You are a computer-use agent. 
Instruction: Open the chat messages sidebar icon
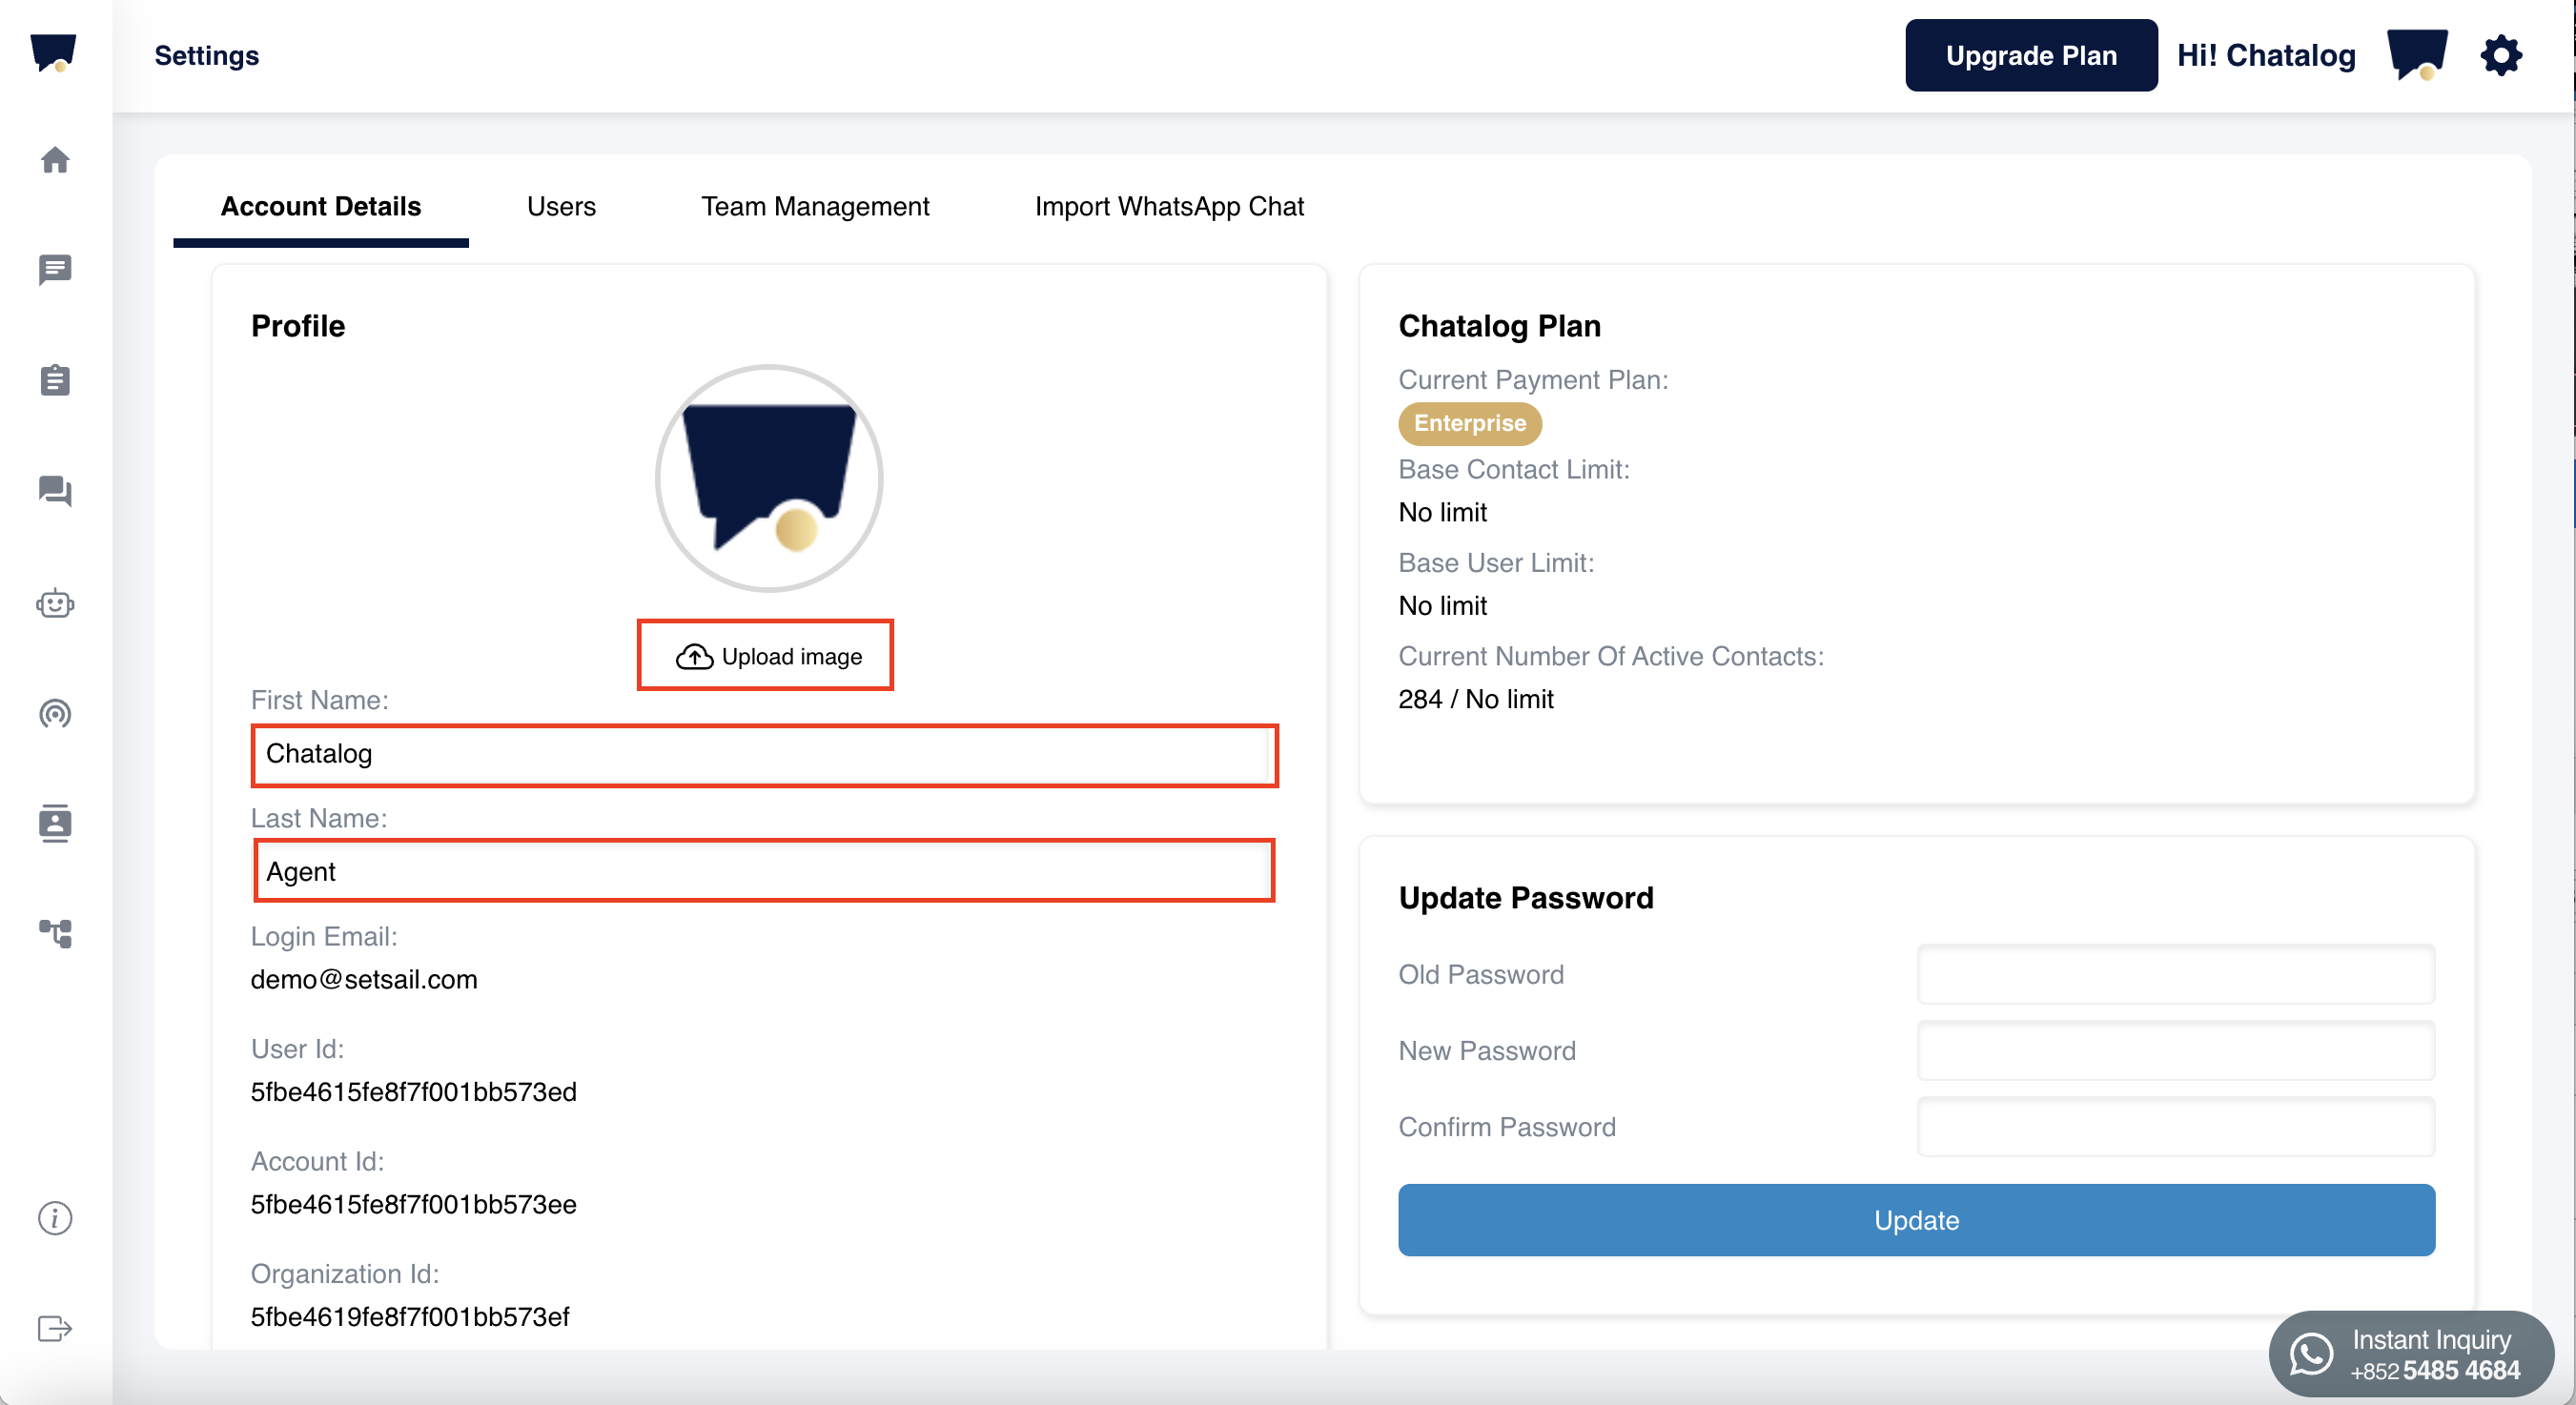(55, 269)
